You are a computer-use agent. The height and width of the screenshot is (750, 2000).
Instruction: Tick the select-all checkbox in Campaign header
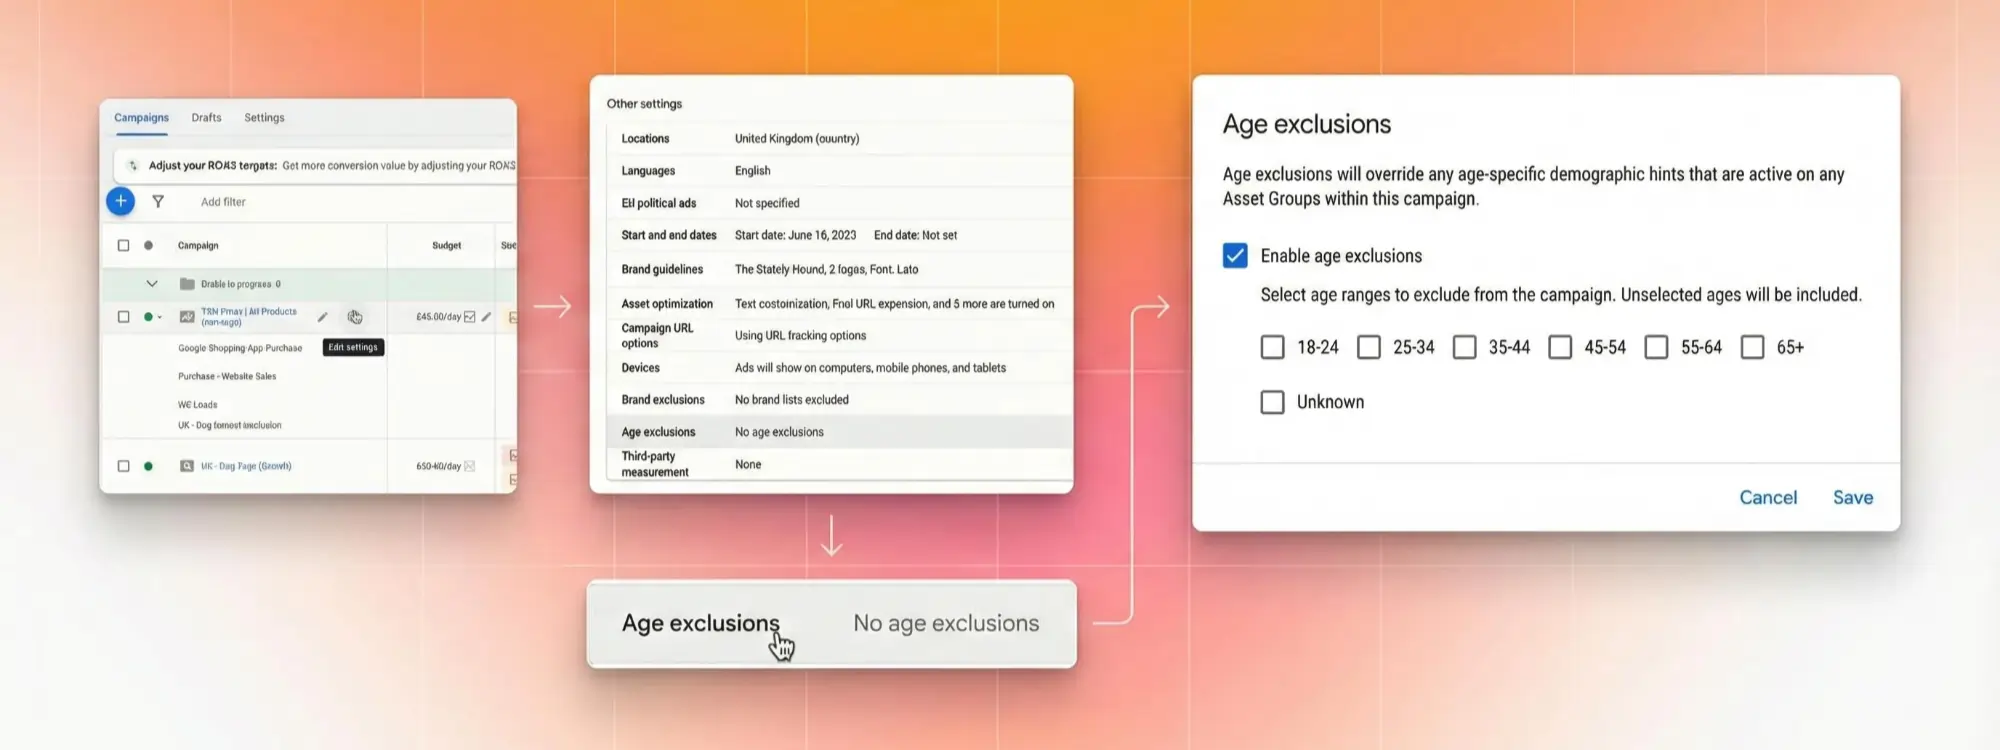(x=124, y=245)
